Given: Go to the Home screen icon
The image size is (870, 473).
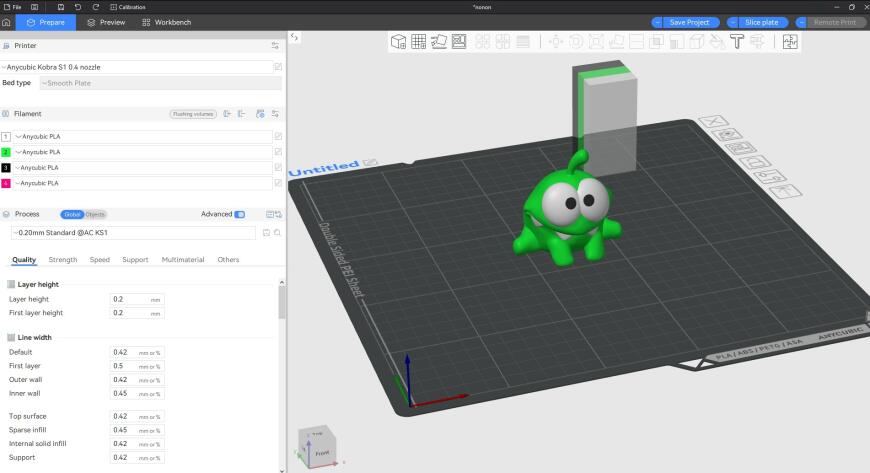Looking at the screenshot, I should click(x=7, y=22).
